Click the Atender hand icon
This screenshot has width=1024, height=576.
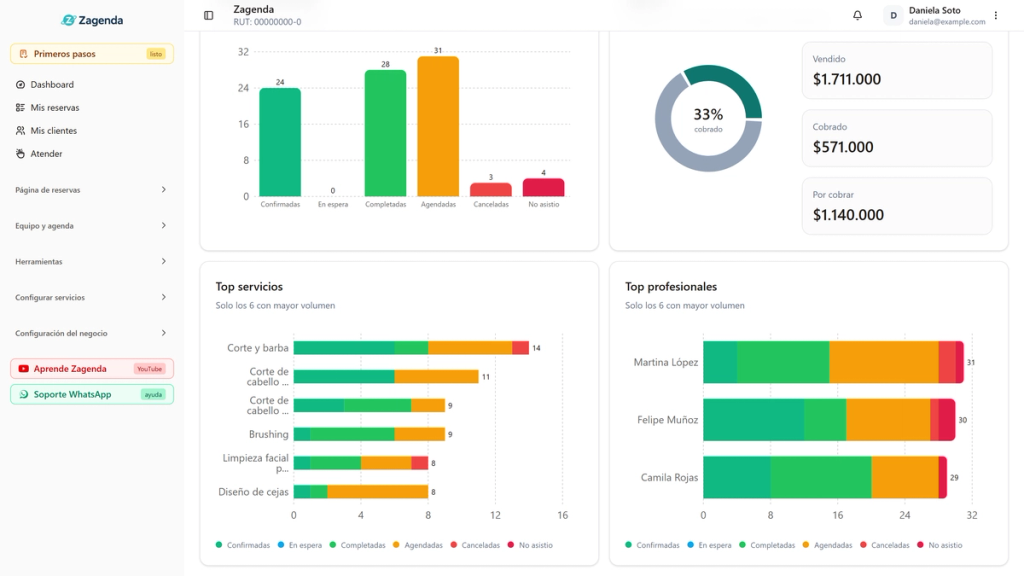pyautogui.click(x=20, y=153)
